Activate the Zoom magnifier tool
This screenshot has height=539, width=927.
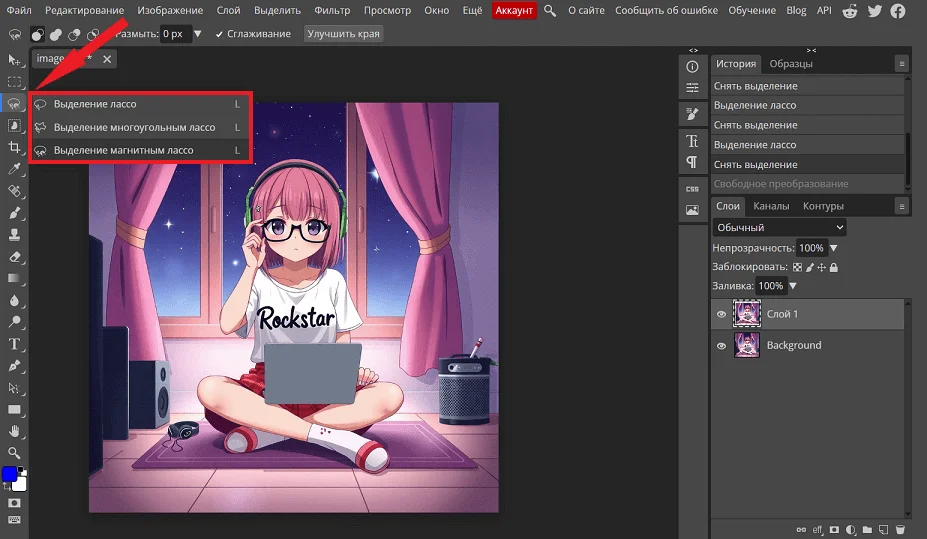[x=14, y=453]
